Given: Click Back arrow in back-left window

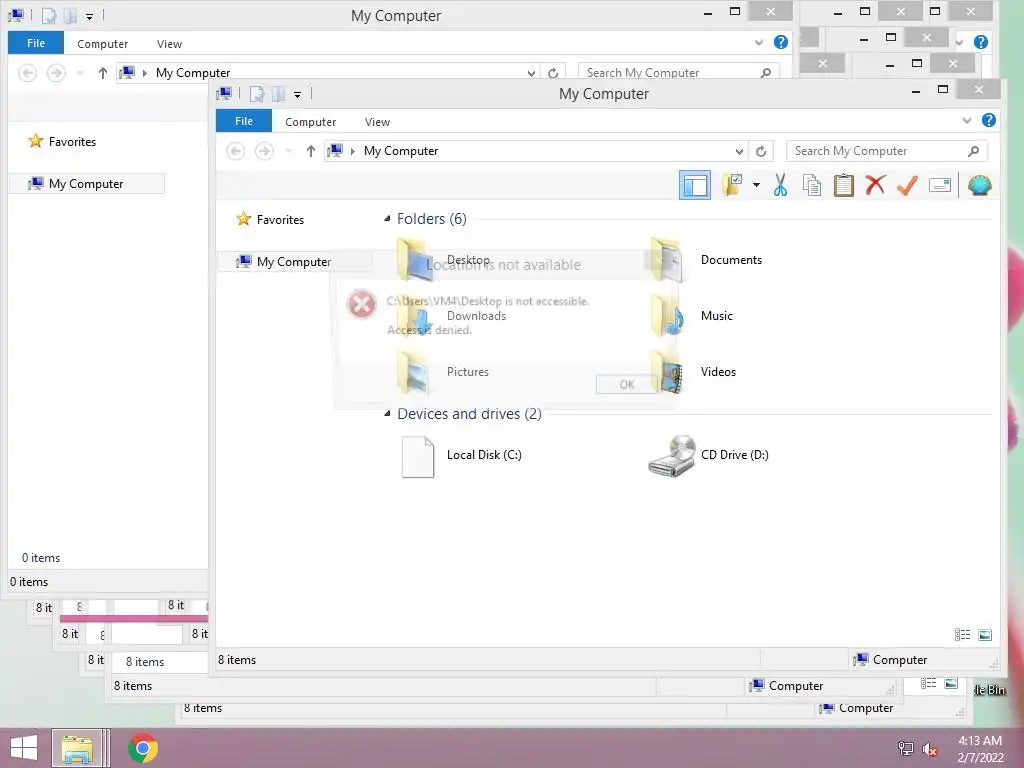Looking at the screenshot, I should coord(27,73).
